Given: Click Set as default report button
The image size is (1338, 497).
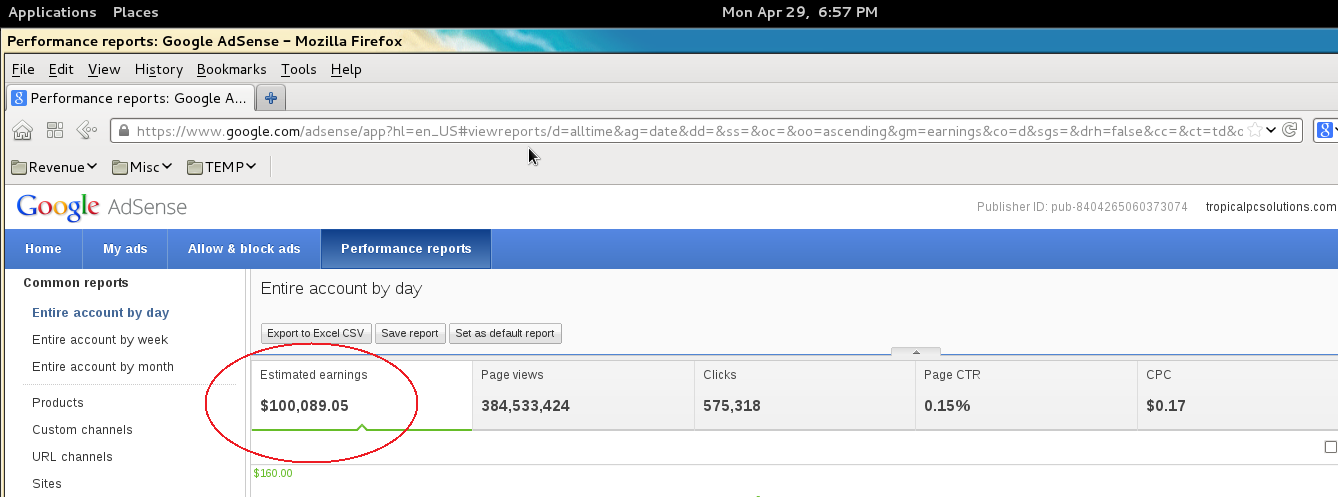Looking at the screenshot, I should coord(504,333).
